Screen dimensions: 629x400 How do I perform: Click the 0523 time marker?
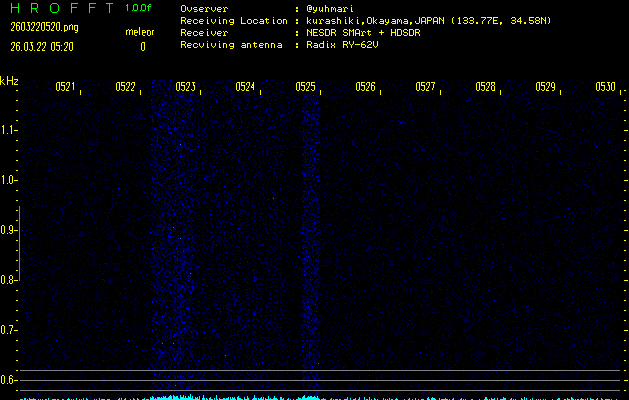coord(185,87)
